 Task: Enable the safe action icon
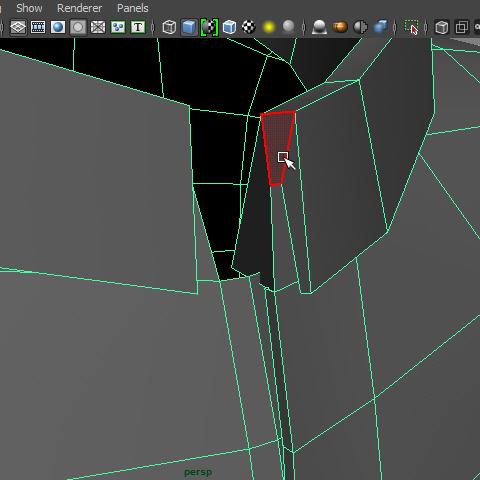[118, 27]
